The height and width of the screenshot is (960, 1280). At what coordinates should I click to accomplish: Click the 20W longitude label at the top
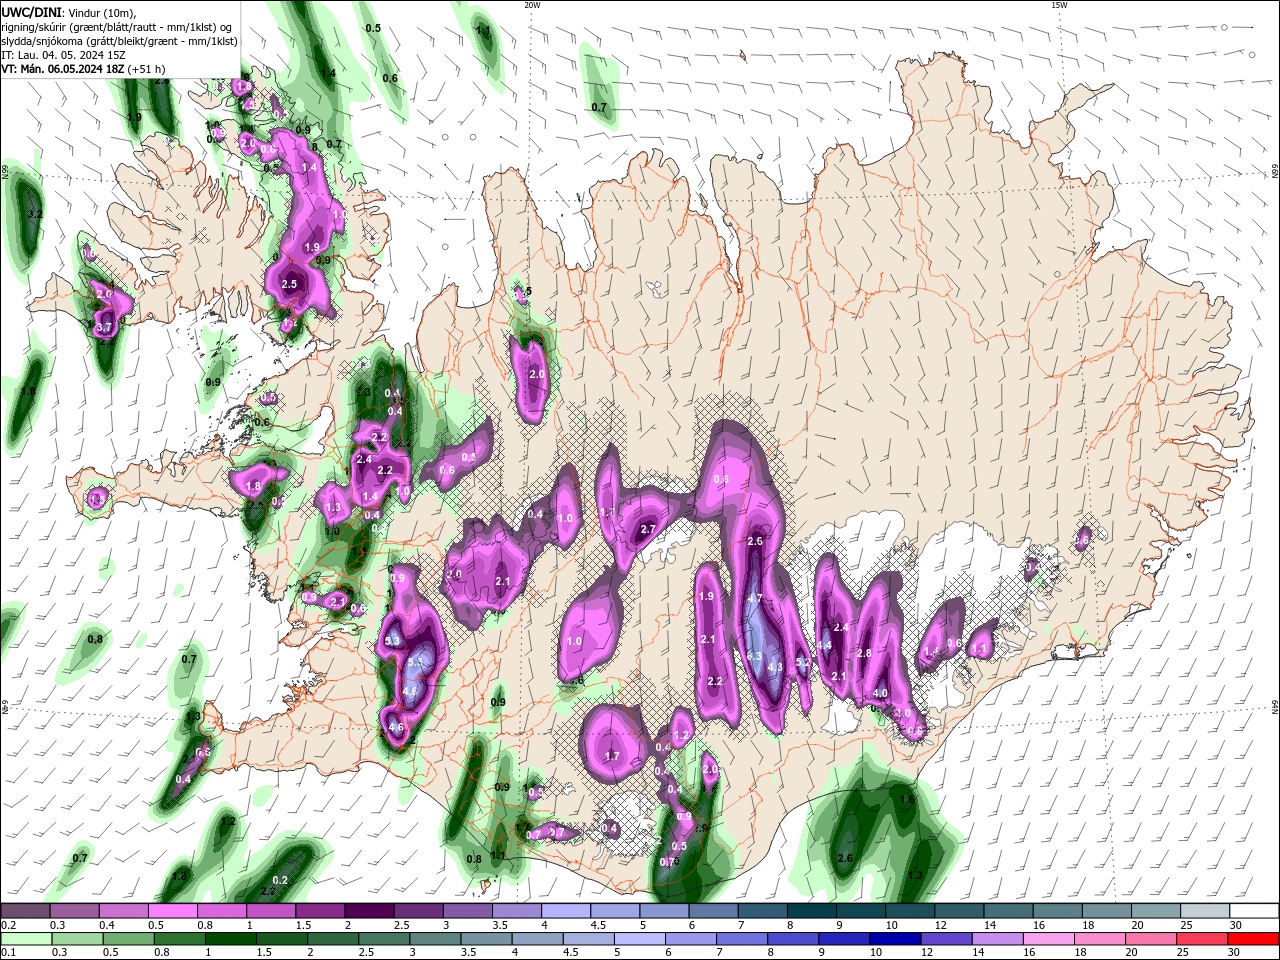pyautogui.click(x=532, y=5)
